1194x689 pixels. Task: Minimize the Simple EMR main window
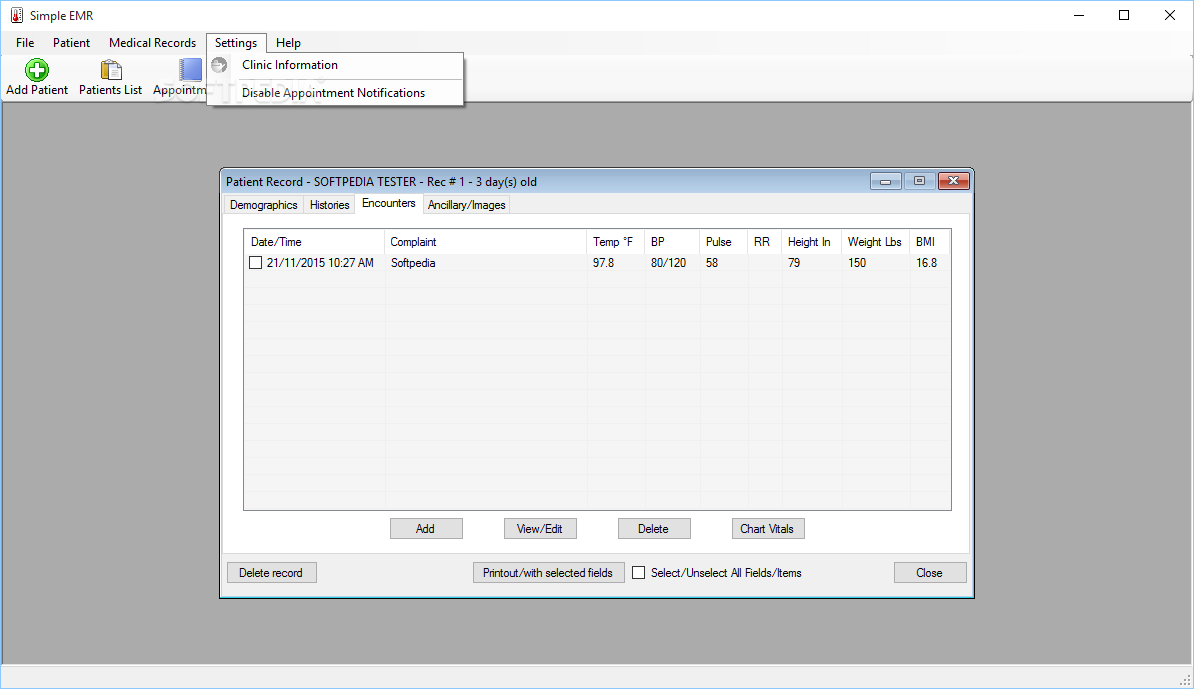tap(1079, 15)
